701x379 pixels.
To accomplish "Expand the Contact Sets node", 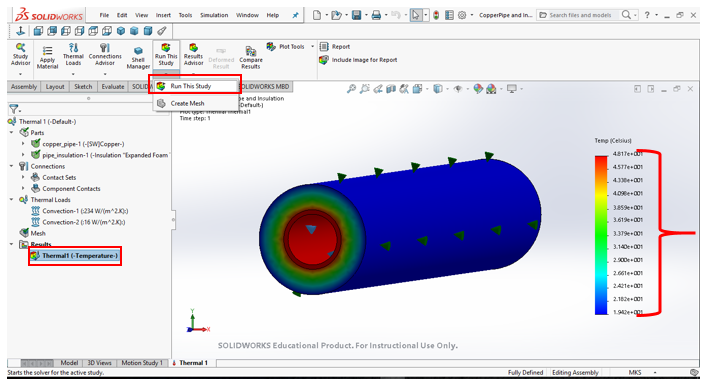I will (x=23, y=177).
